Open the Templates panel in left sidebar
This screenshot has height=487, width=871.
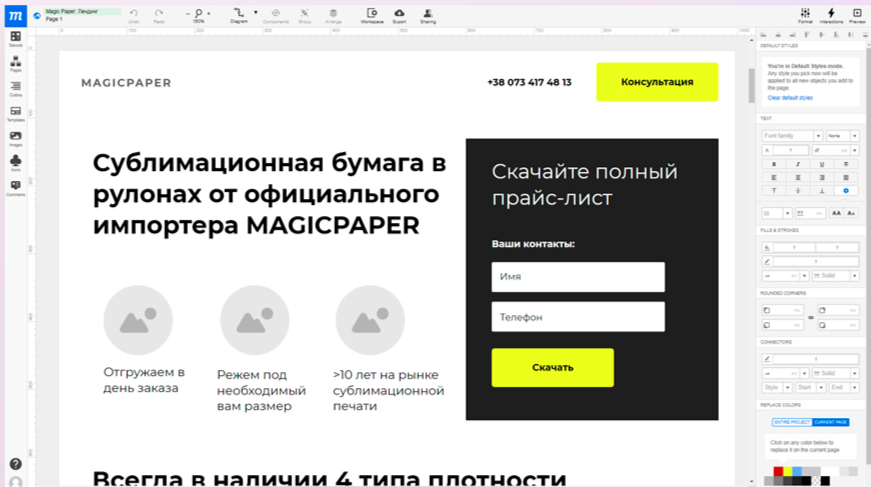[x=15, y=113]
